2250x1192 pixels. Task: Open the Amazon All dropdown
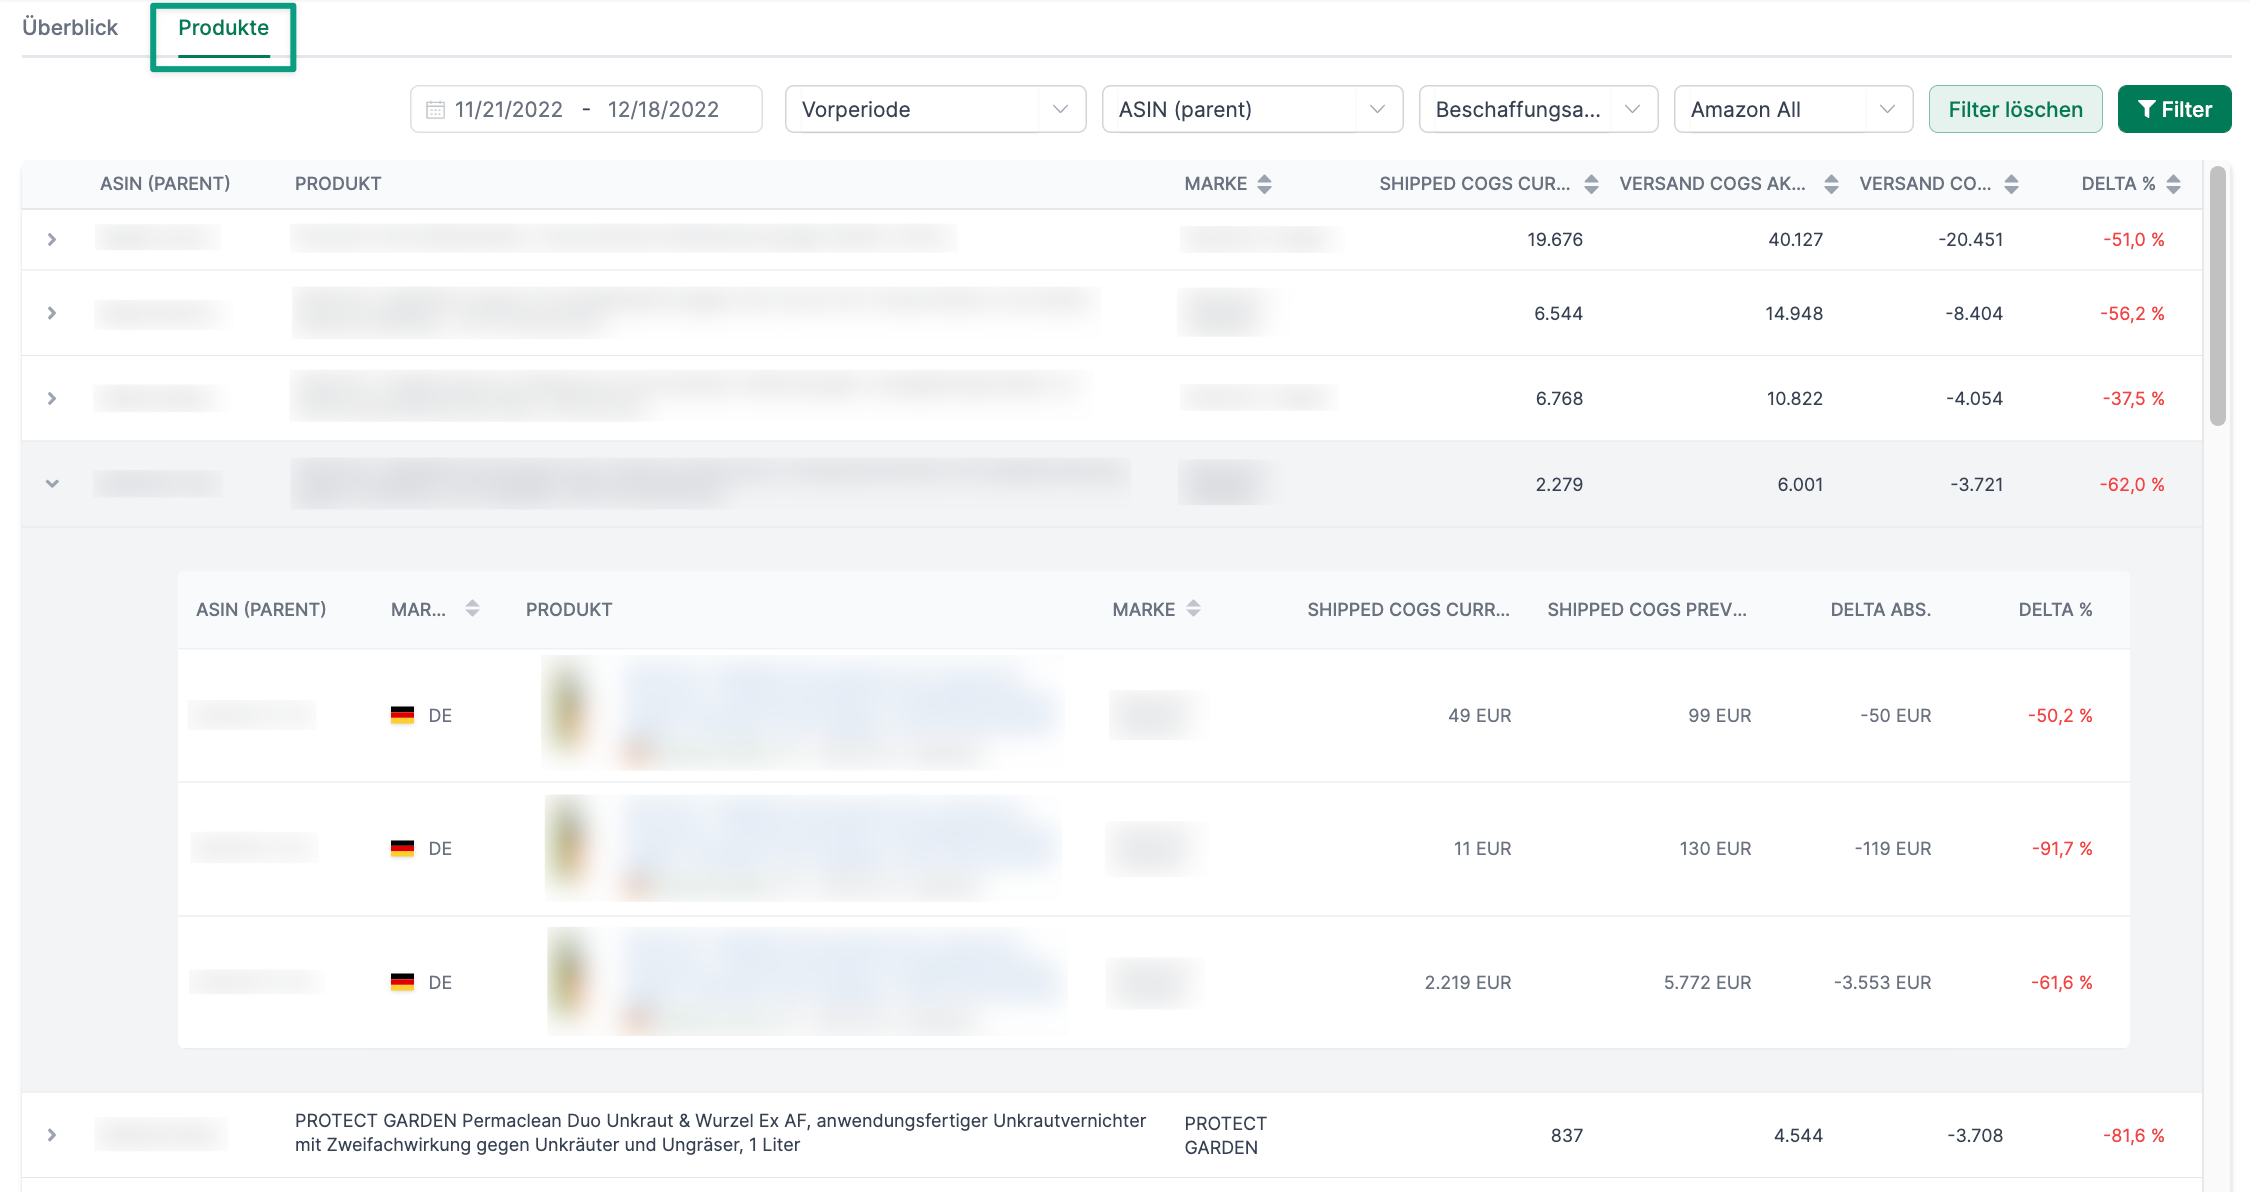tap(1793, 109)
